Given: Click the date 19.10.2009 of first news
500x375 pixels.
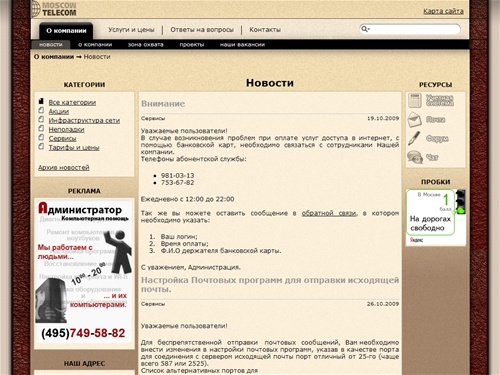Looking at the screenshot, I should click(383, 118).
